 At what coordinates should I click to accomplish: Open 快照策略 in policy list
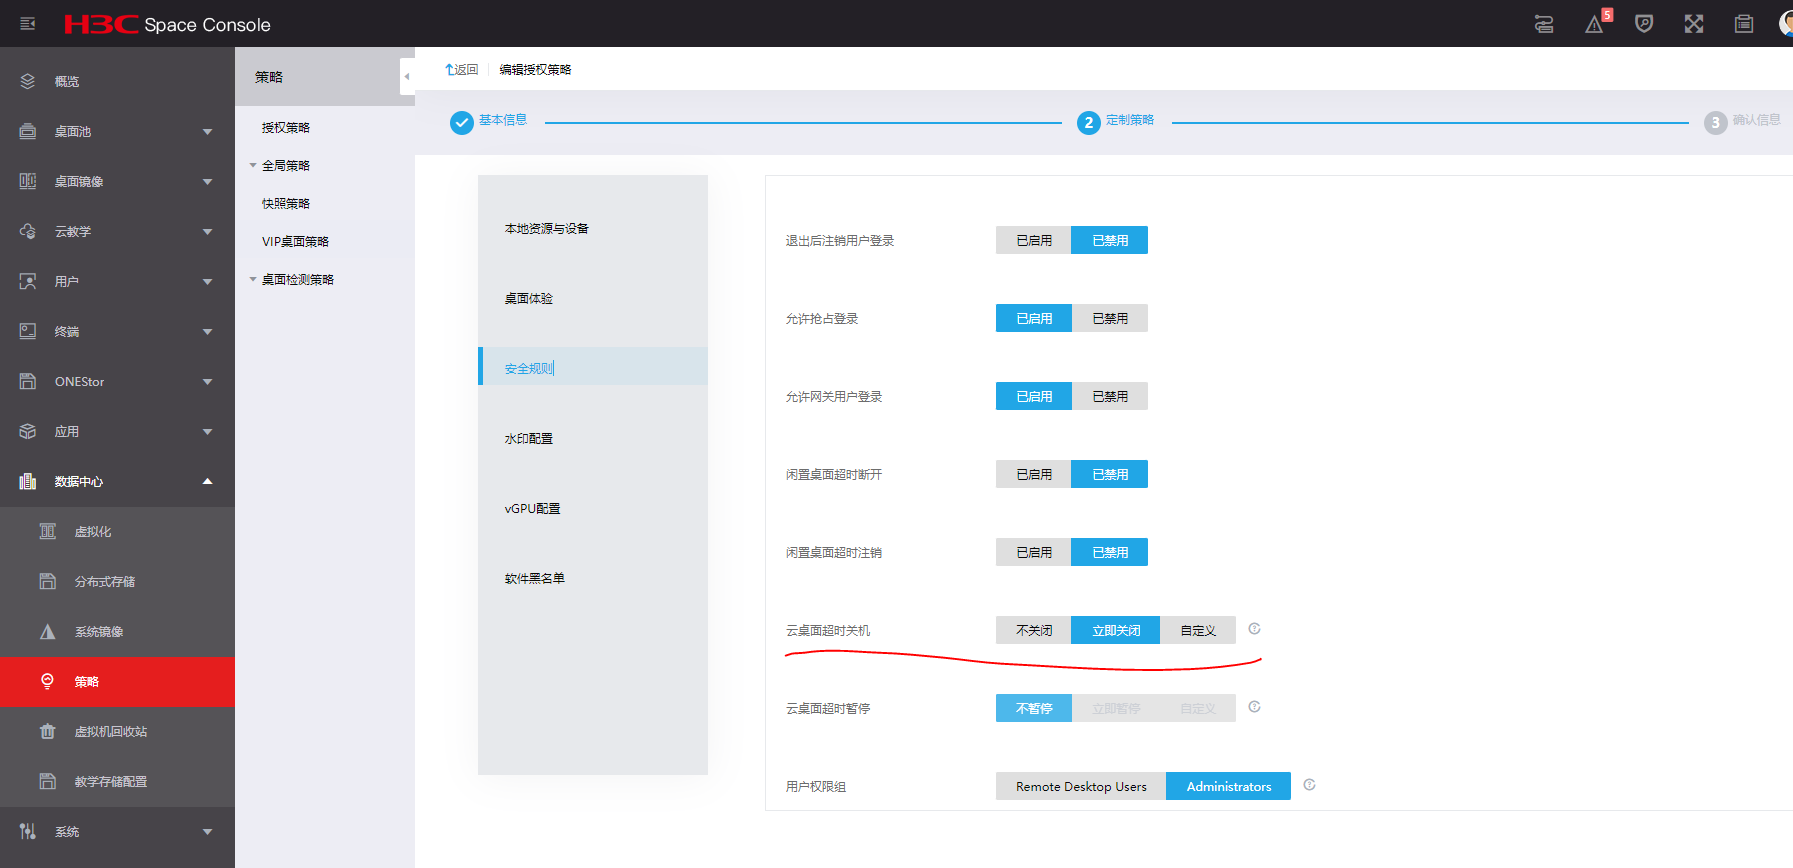point(286,203)
